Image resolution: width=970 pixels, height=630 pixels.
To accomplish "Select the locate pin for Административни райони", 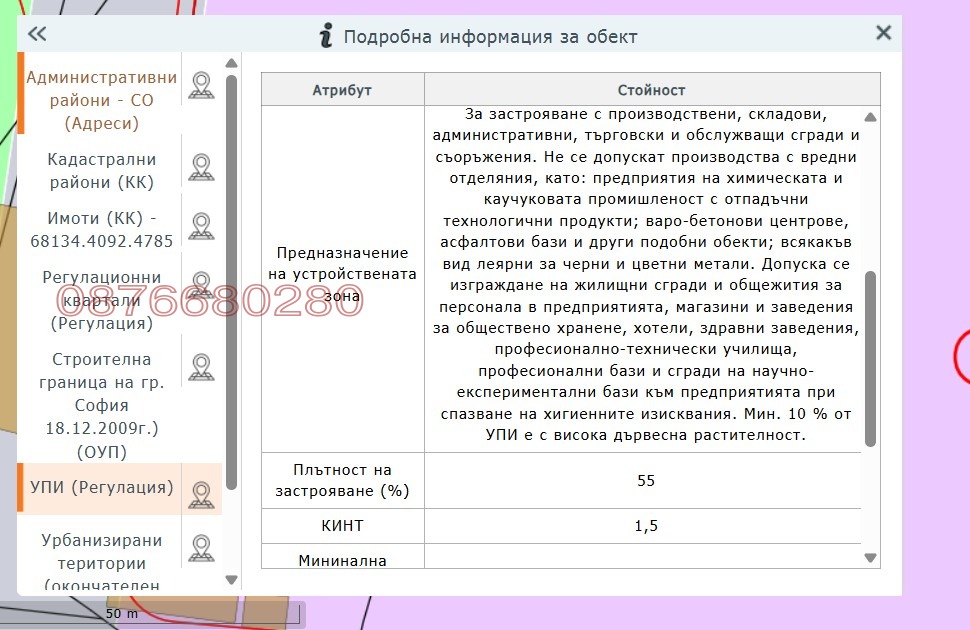I will 201,86.
